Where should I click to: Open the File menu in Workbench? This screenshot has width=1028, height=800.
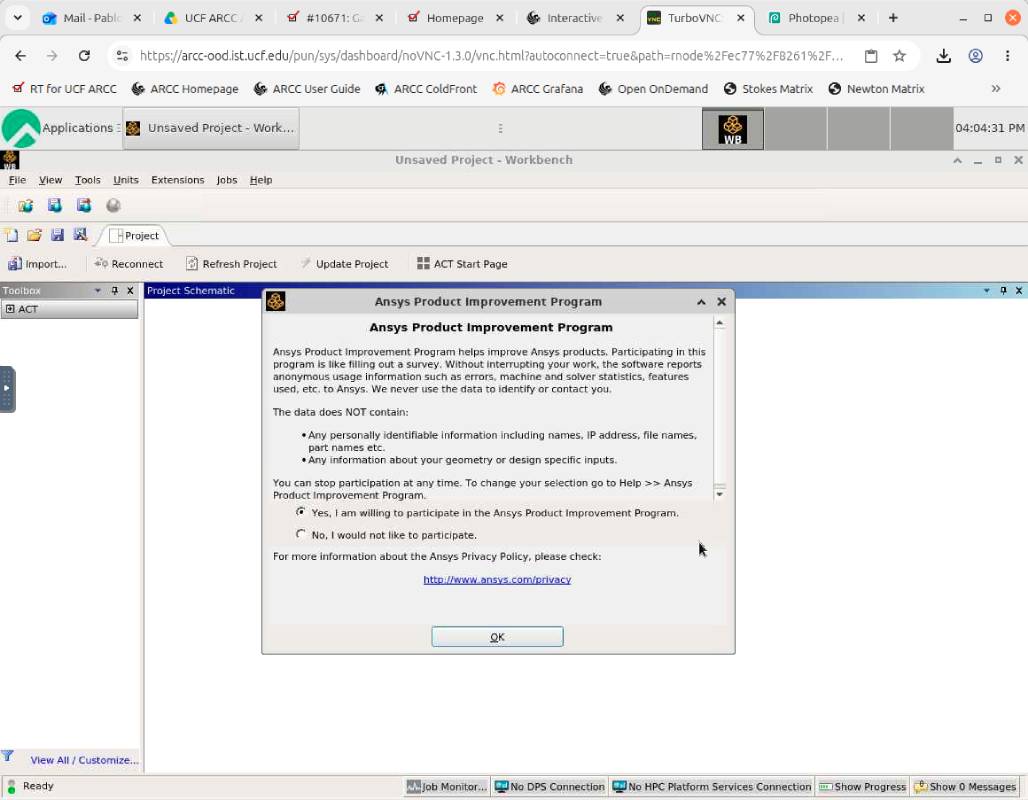17,180
